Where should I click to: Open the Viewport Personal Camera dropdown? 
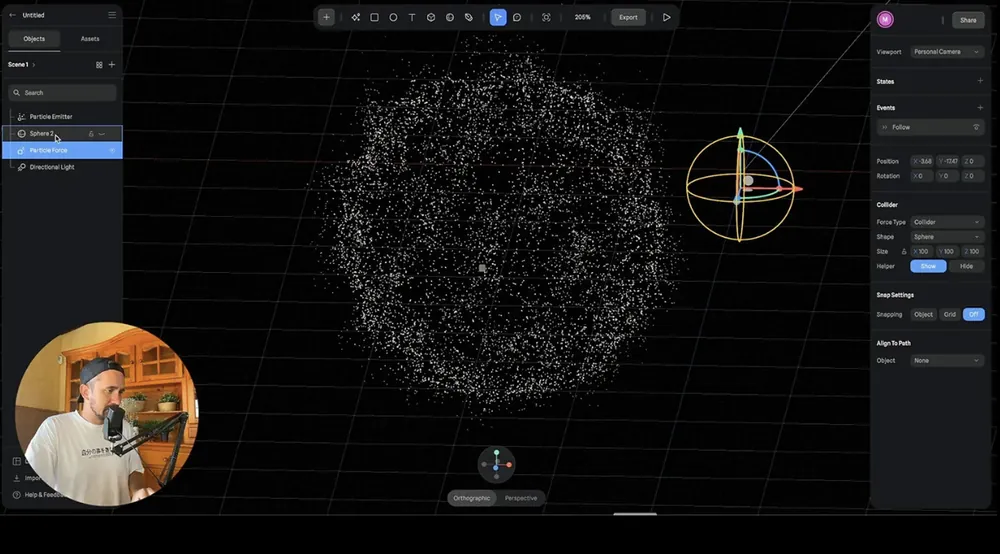(946, 52)
